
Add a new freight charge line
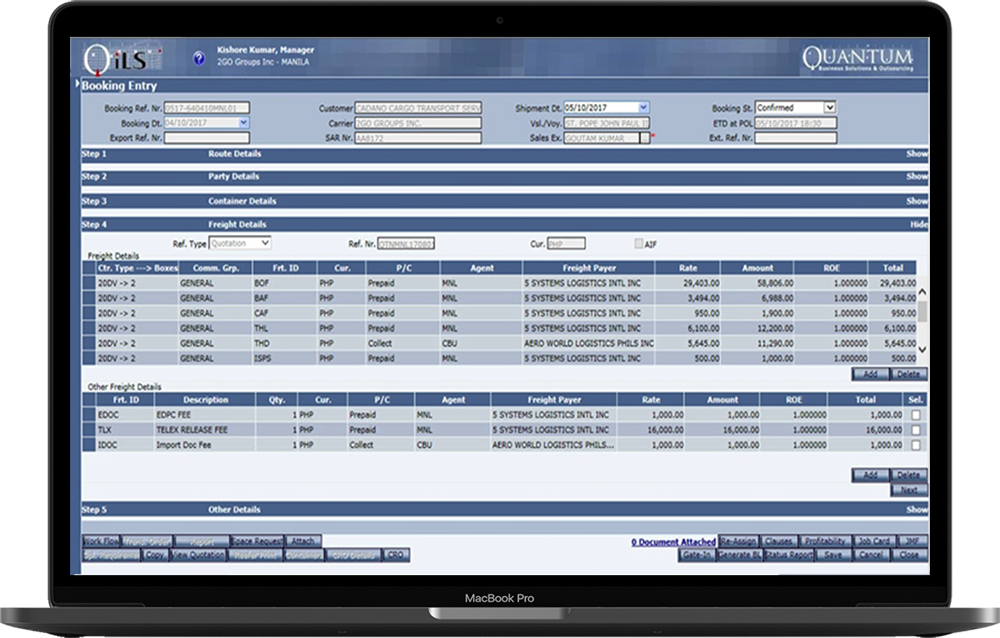point(869,373)
